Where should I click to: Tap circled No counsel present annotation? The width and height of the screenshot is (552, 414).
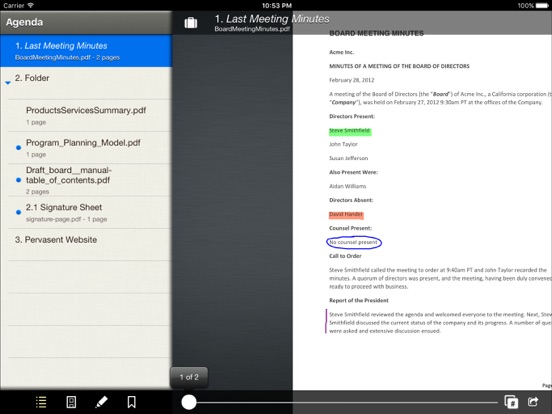coord(354,242)
